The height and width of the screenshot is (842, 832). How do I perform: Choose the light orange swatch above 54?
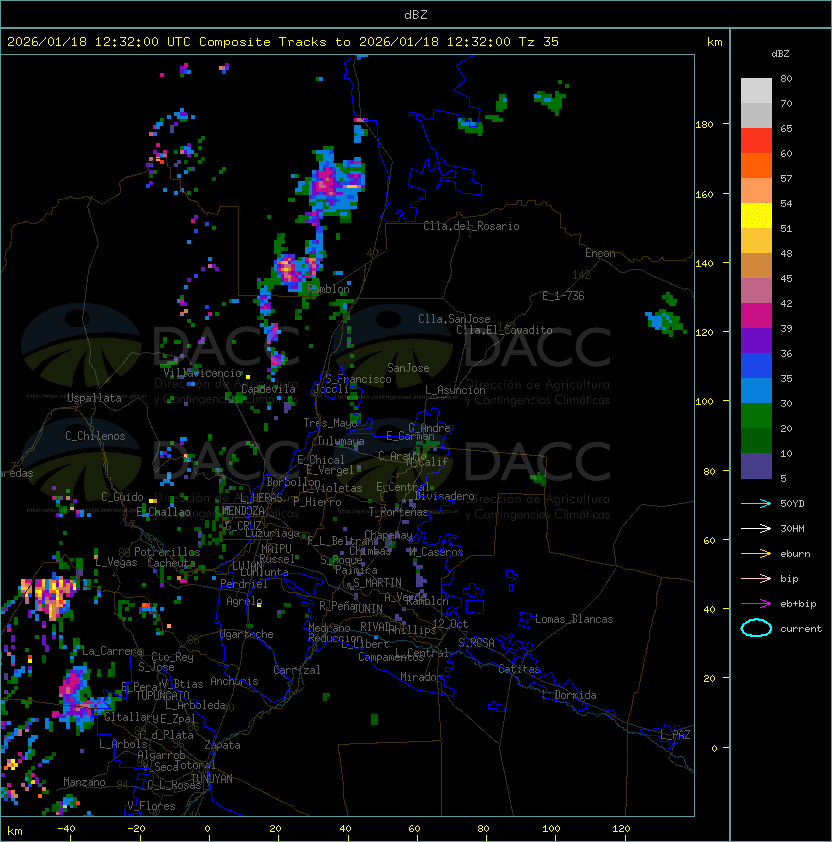pyautogui.click(x=756, y=191)
